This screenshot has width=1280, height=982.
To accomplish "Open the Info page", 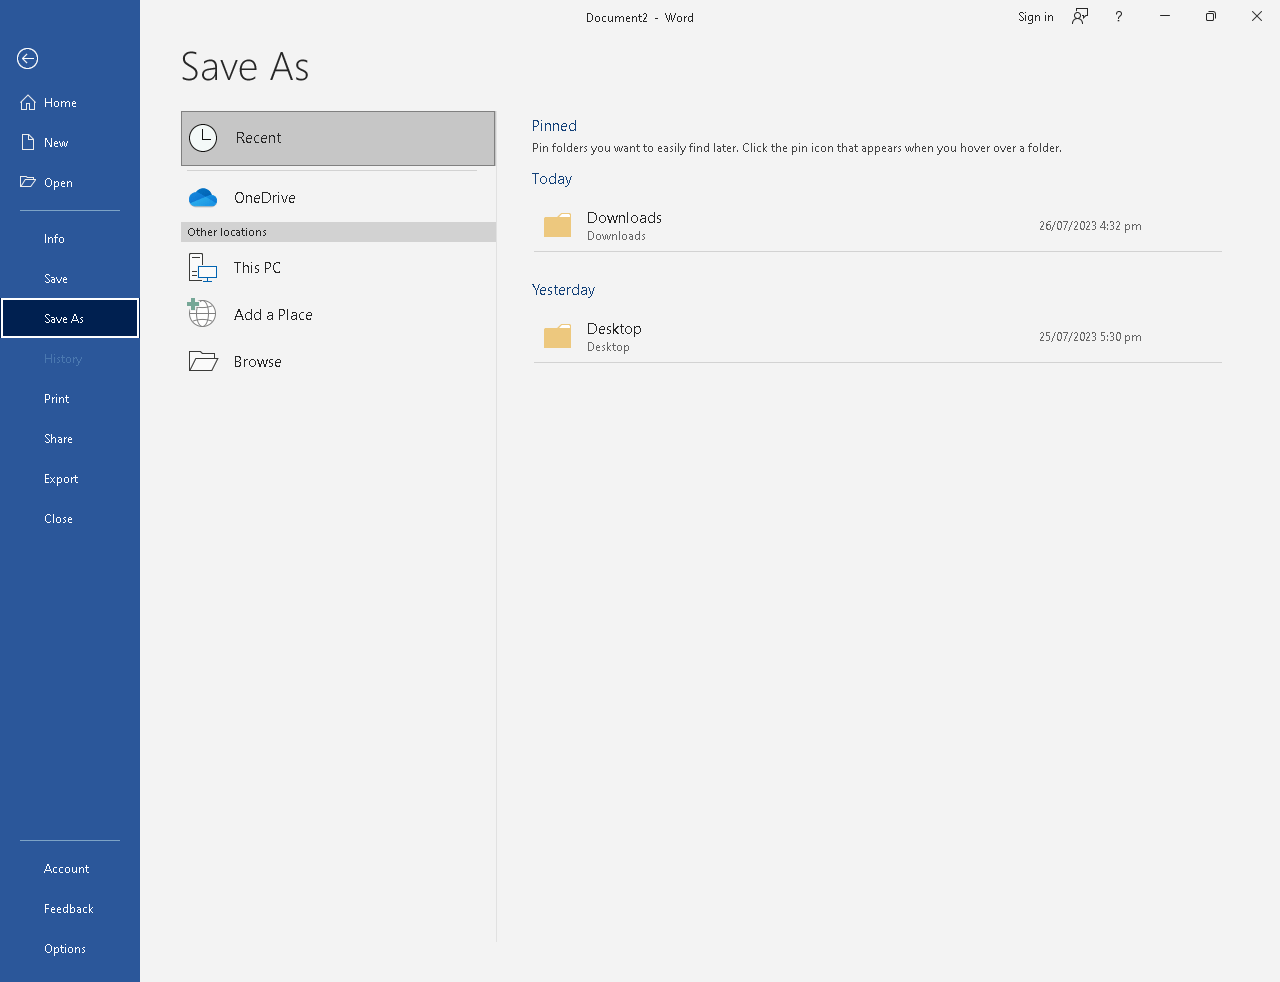I will 70,239.
